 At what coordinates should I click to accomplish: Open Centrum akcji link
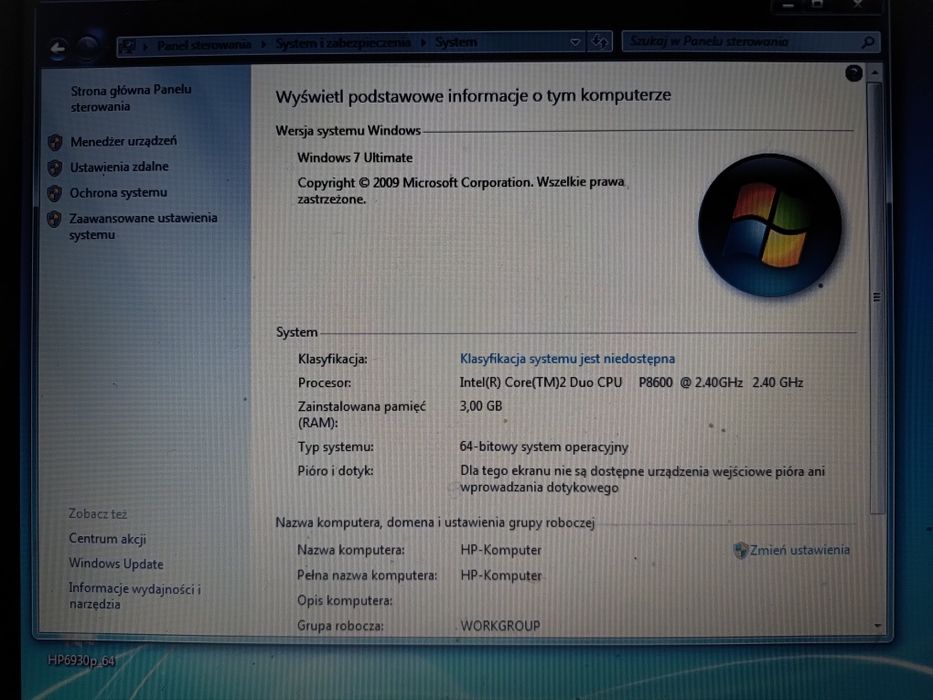(x=107, y=539)
